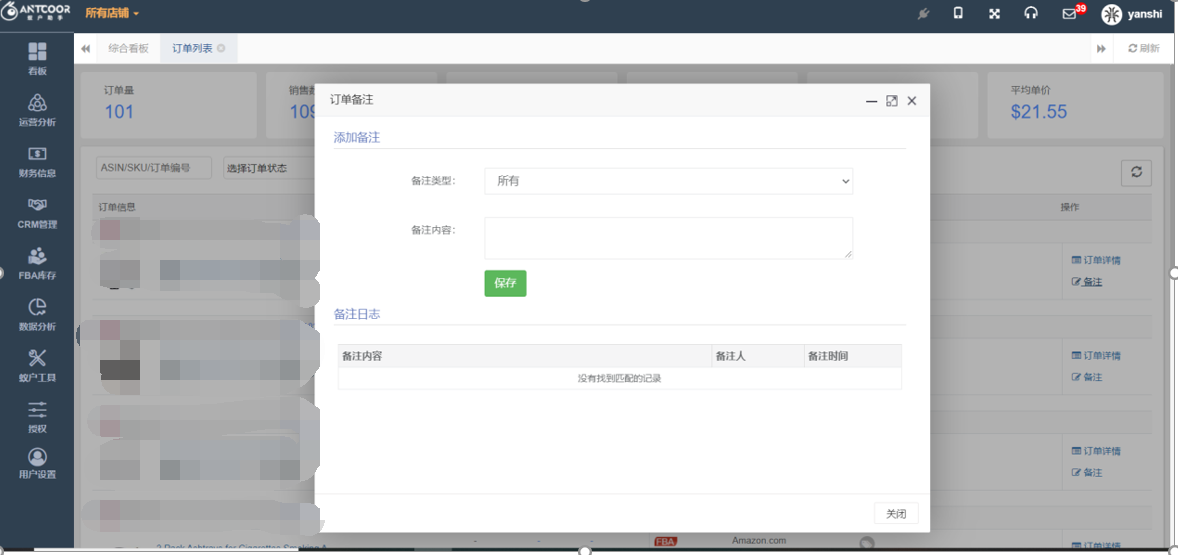Viewport: 1178px width, 555px height.
Task: Open 财务信息 finance sidebar icon
Action: pyautogui.click(x=37, y=161)
